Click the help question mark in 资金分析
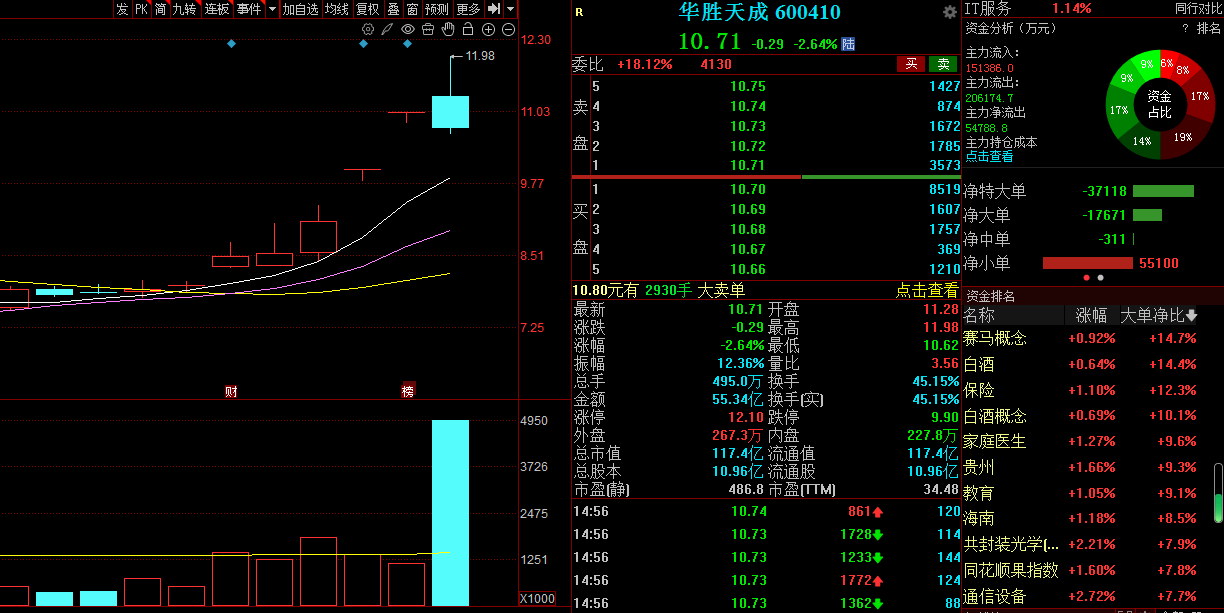 coord(1185,28)
